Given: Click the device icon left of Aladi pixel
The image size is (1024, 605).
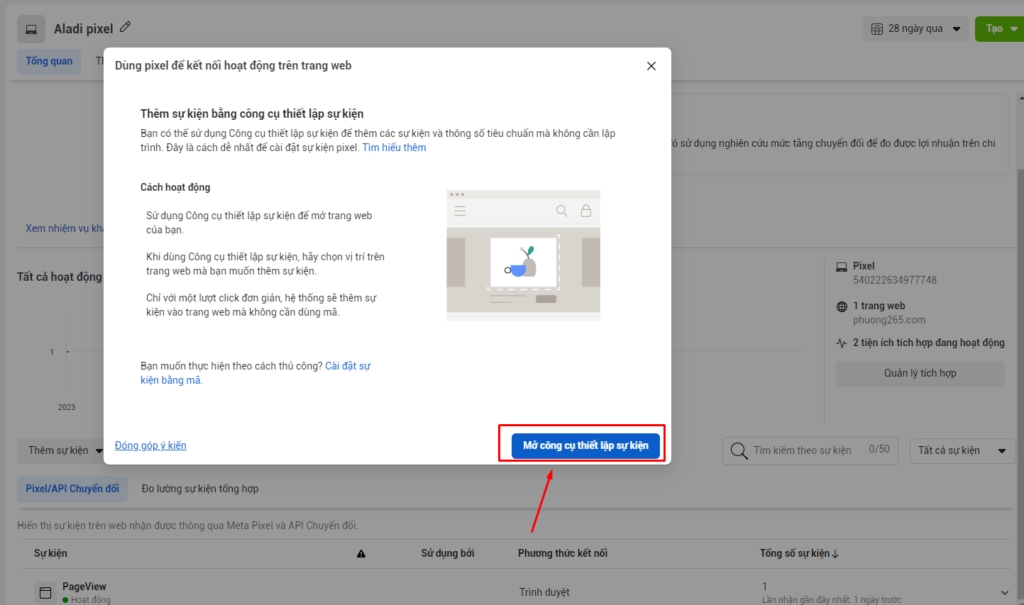Looking at the screenshot, I should tap(31, 29).
